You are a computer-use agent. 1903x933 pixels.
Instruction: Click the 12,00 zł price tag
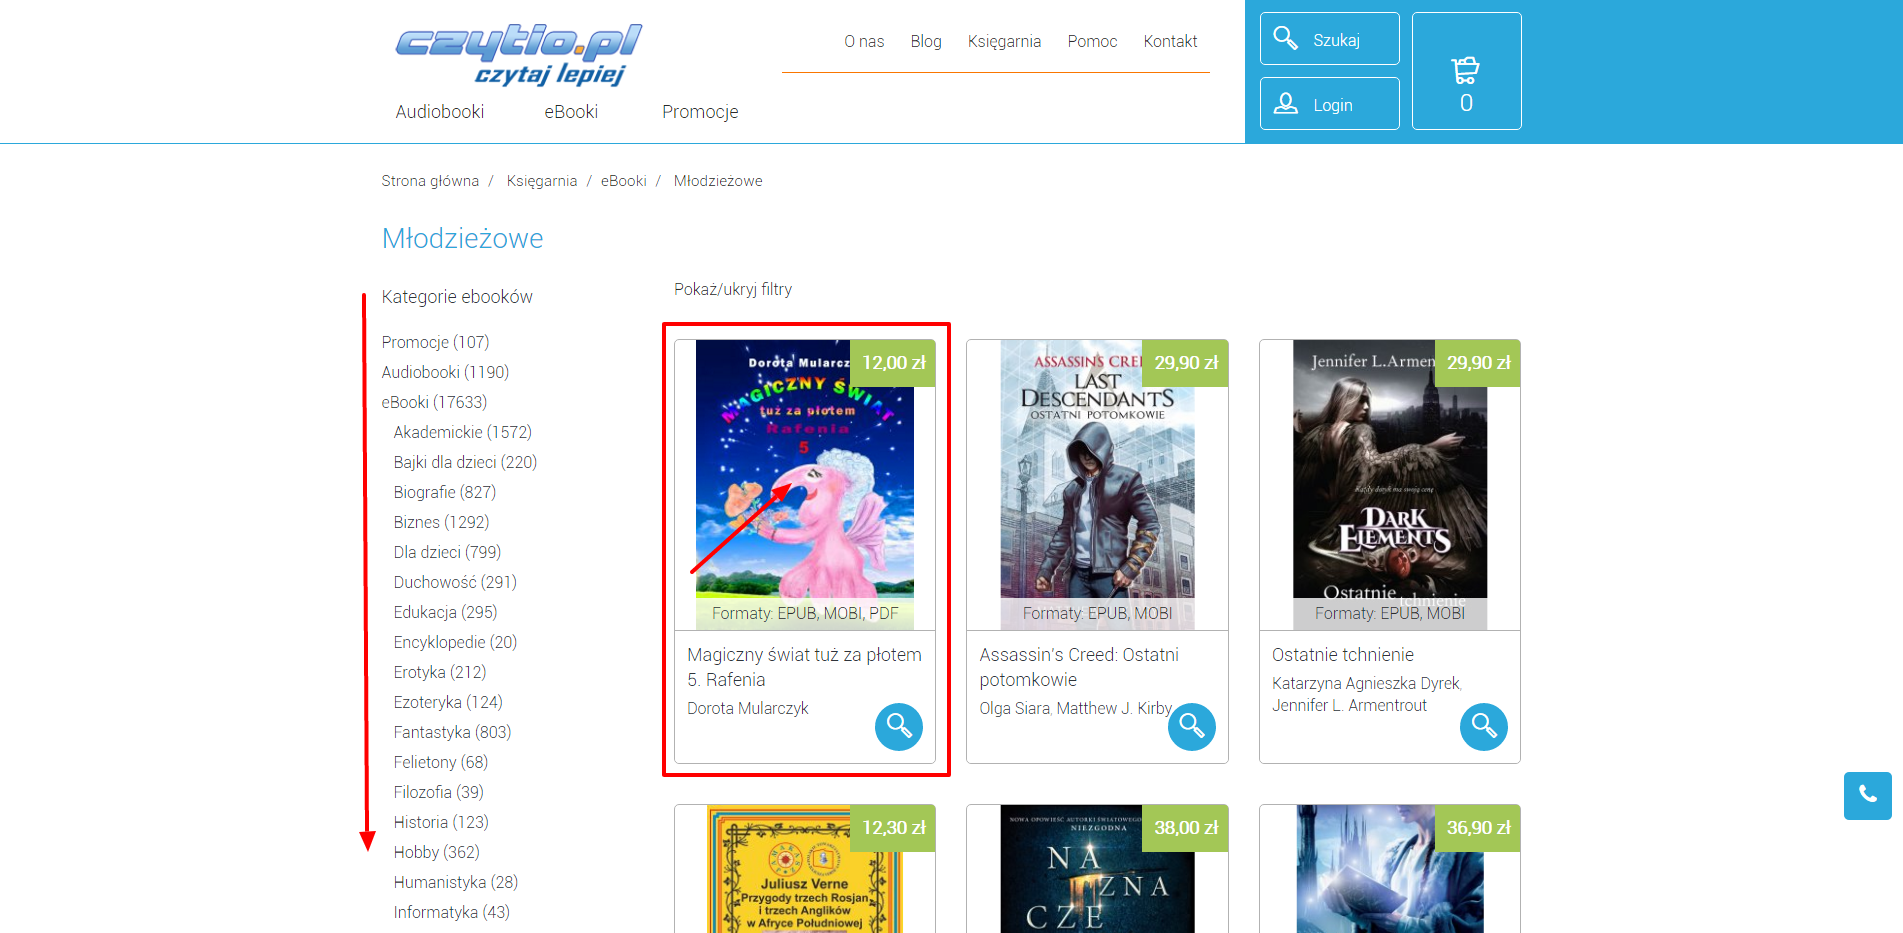893,363
